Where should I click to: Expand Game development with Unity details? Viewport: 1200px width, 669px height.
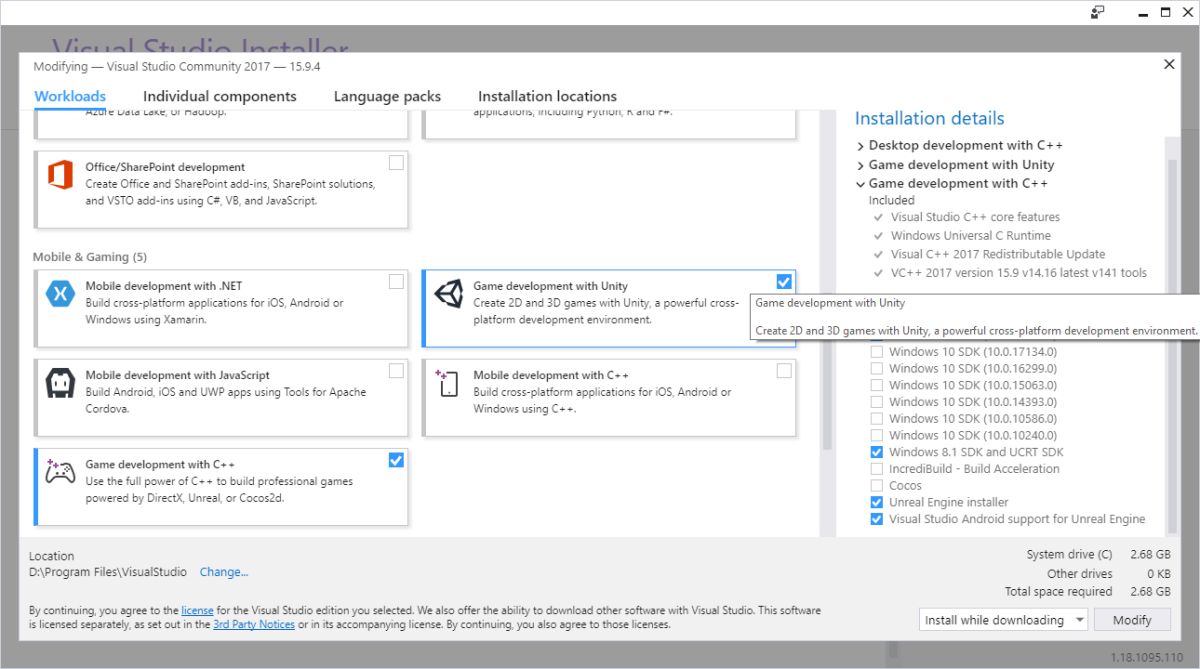point(860,165)
